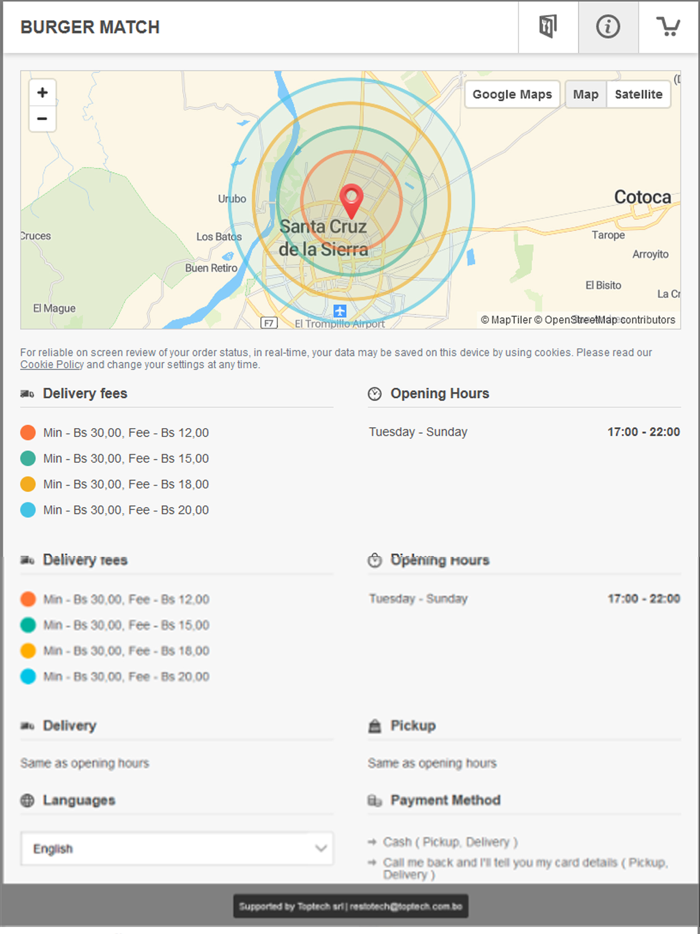Click the green swatch in first fees list
The width and height of the screenshot is (700, 934).
pos(28,458)
